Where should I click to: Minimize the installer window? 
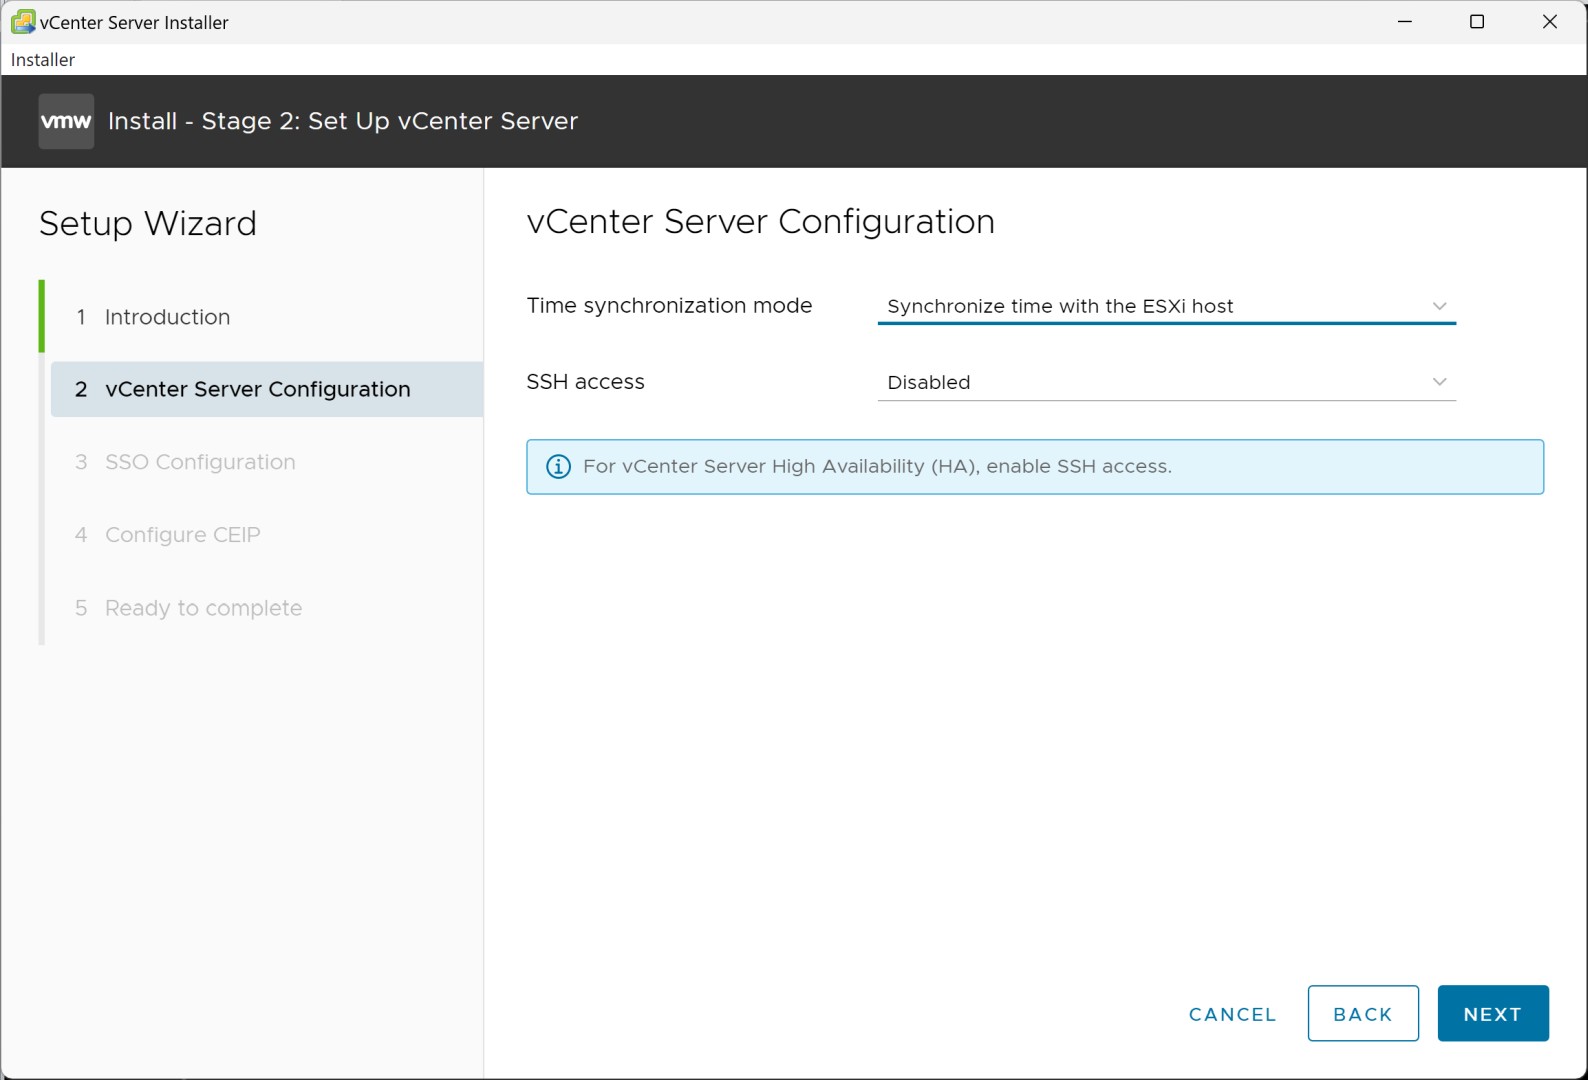1405,21
